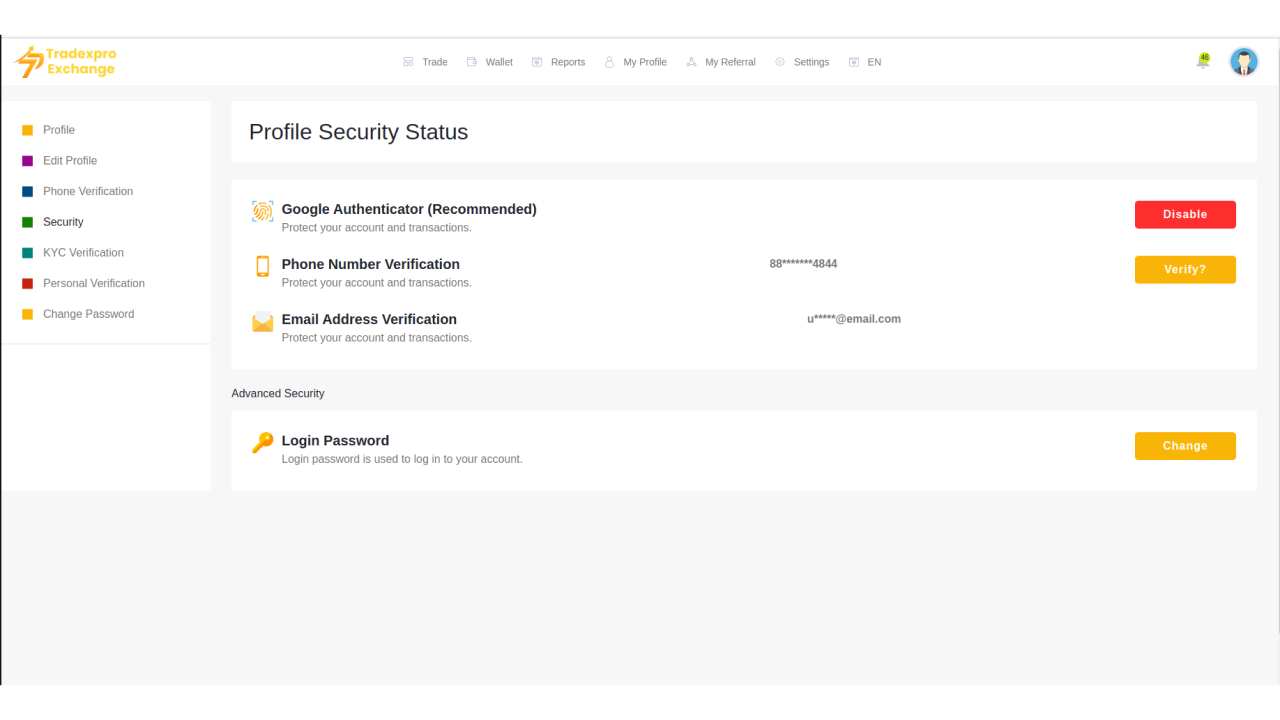Open Edit Profile from sidebar
Screen dimensions: 1280x720
point(70,161)
